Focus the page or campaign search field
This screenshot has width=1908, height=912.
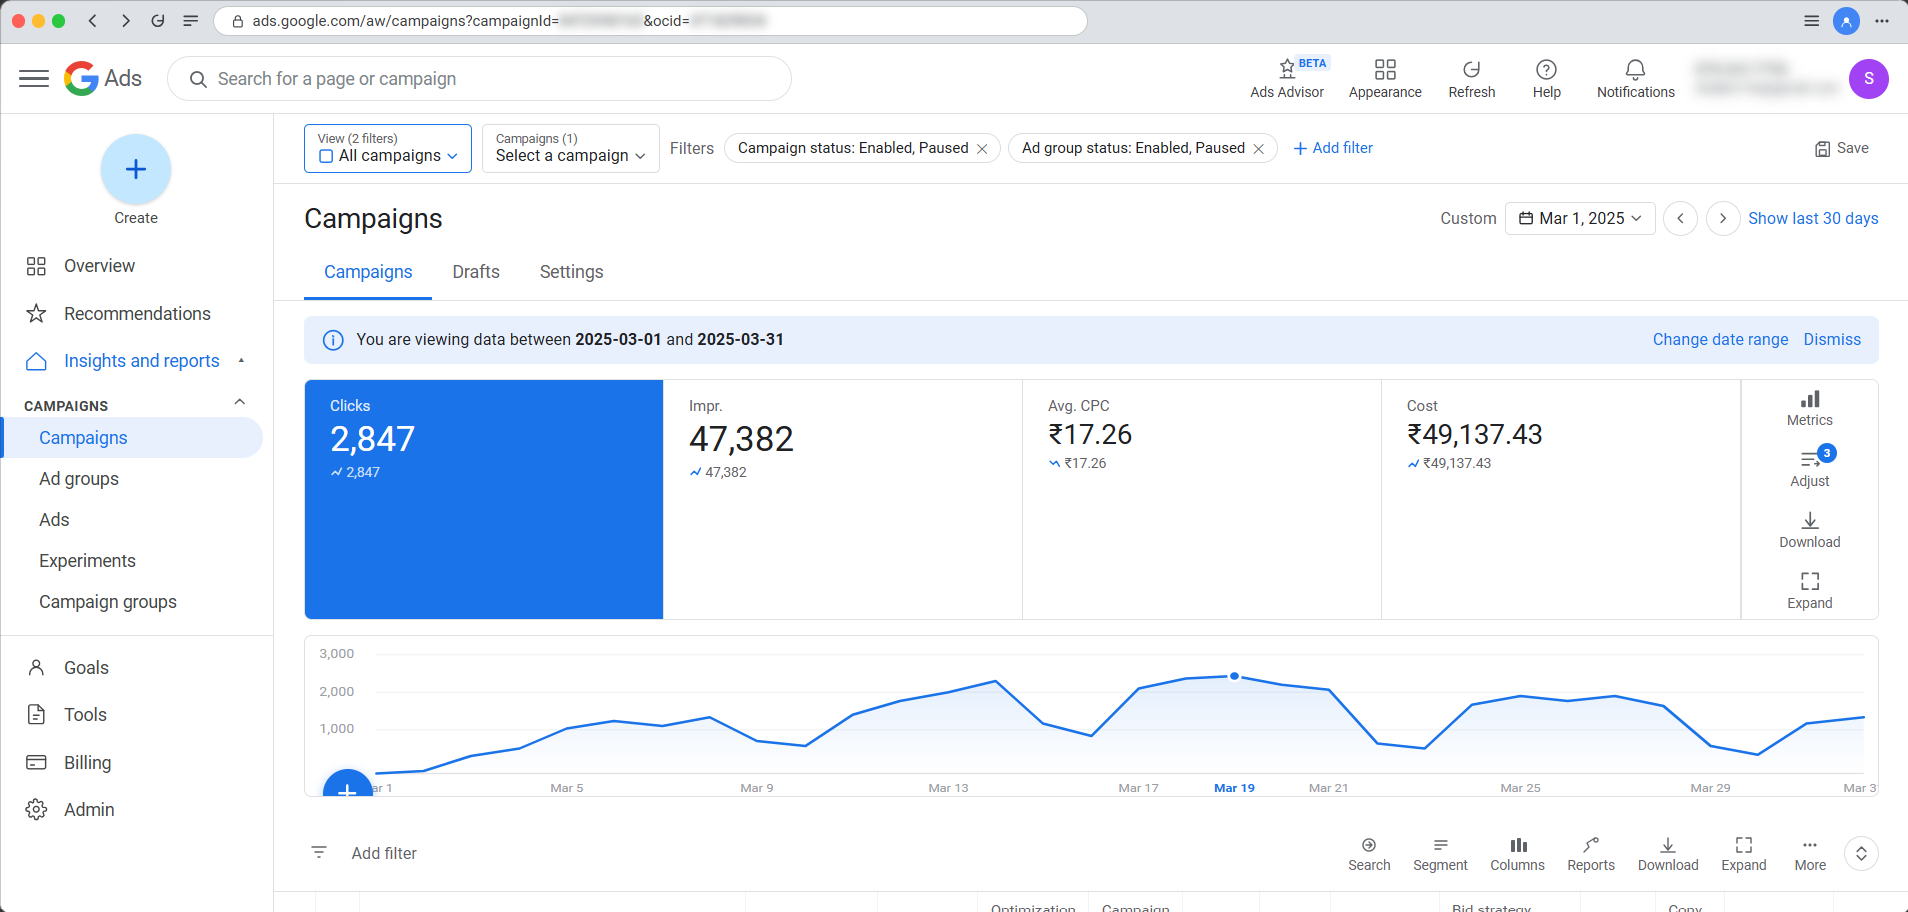click(x=480, y=78)
